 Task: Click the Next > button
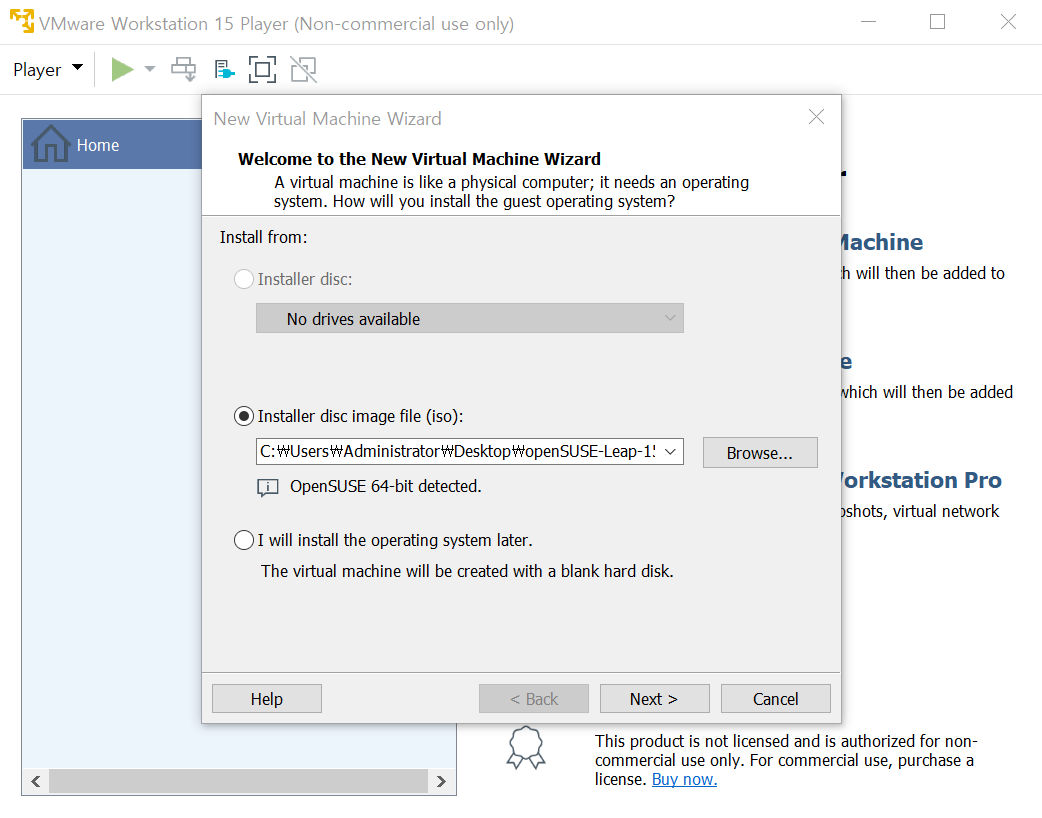click(654, 699)
